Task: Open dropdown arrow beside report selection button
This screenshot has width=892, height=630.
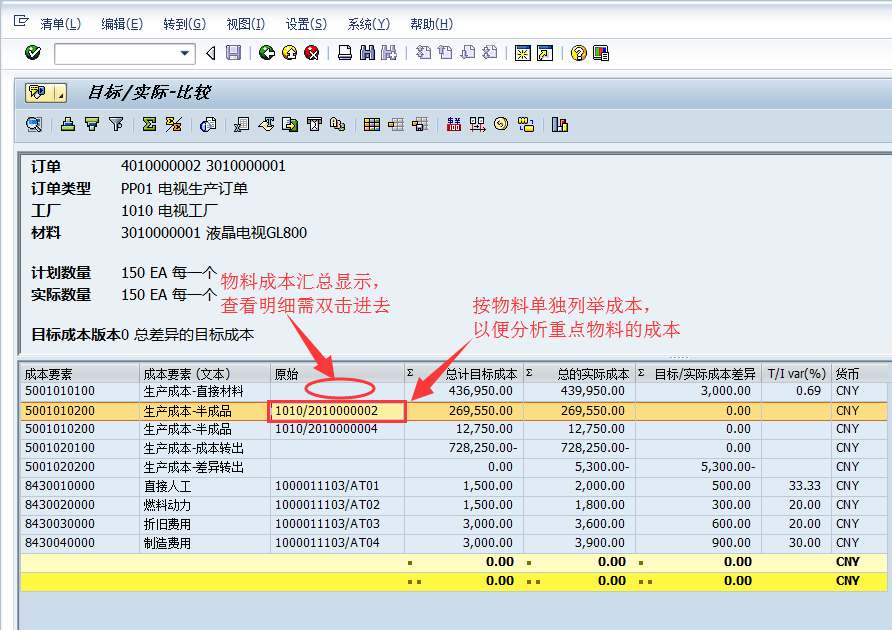Action: (61, 93)
